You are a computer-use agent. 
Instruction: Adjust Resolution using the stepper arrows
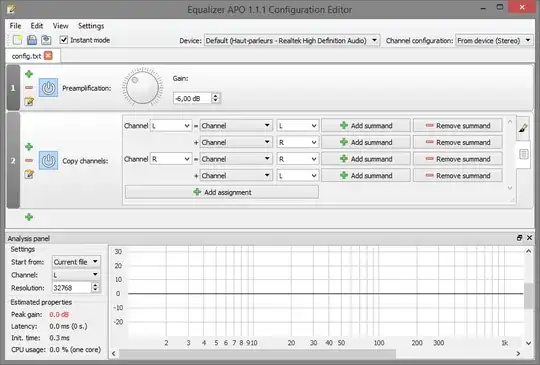point(96,288)
